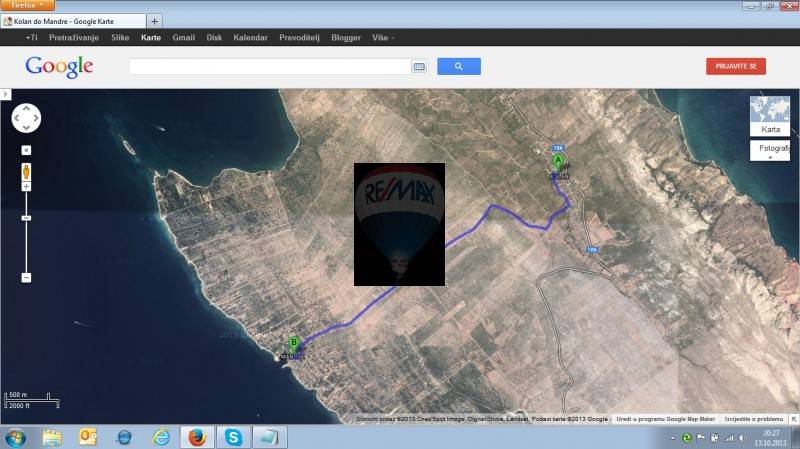Click green marker A on the map
800x449 pixels.
click(559, 160)
